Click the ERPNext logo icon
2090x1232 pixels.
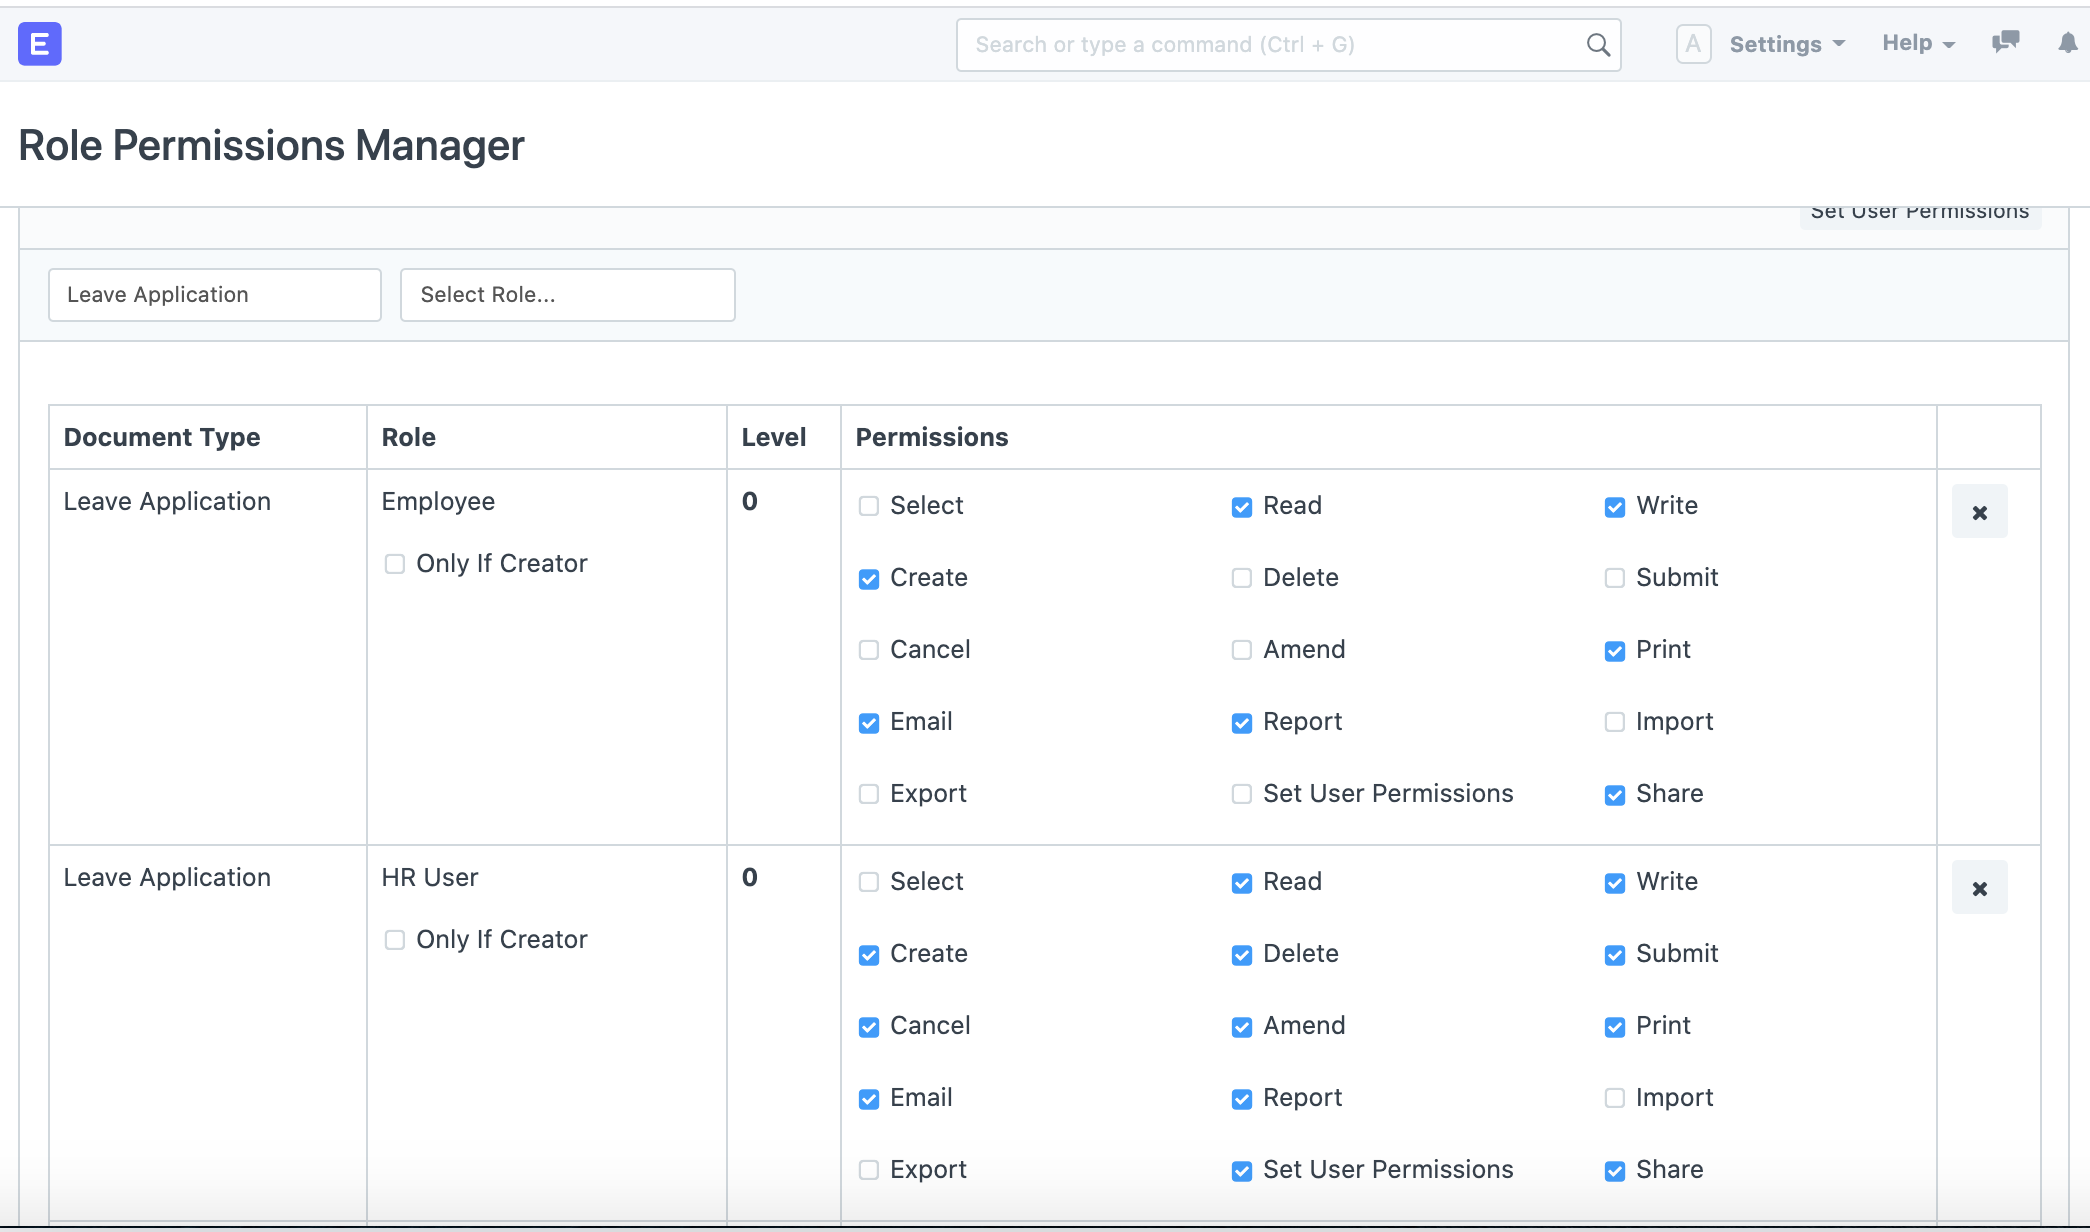tap(39, 44)
